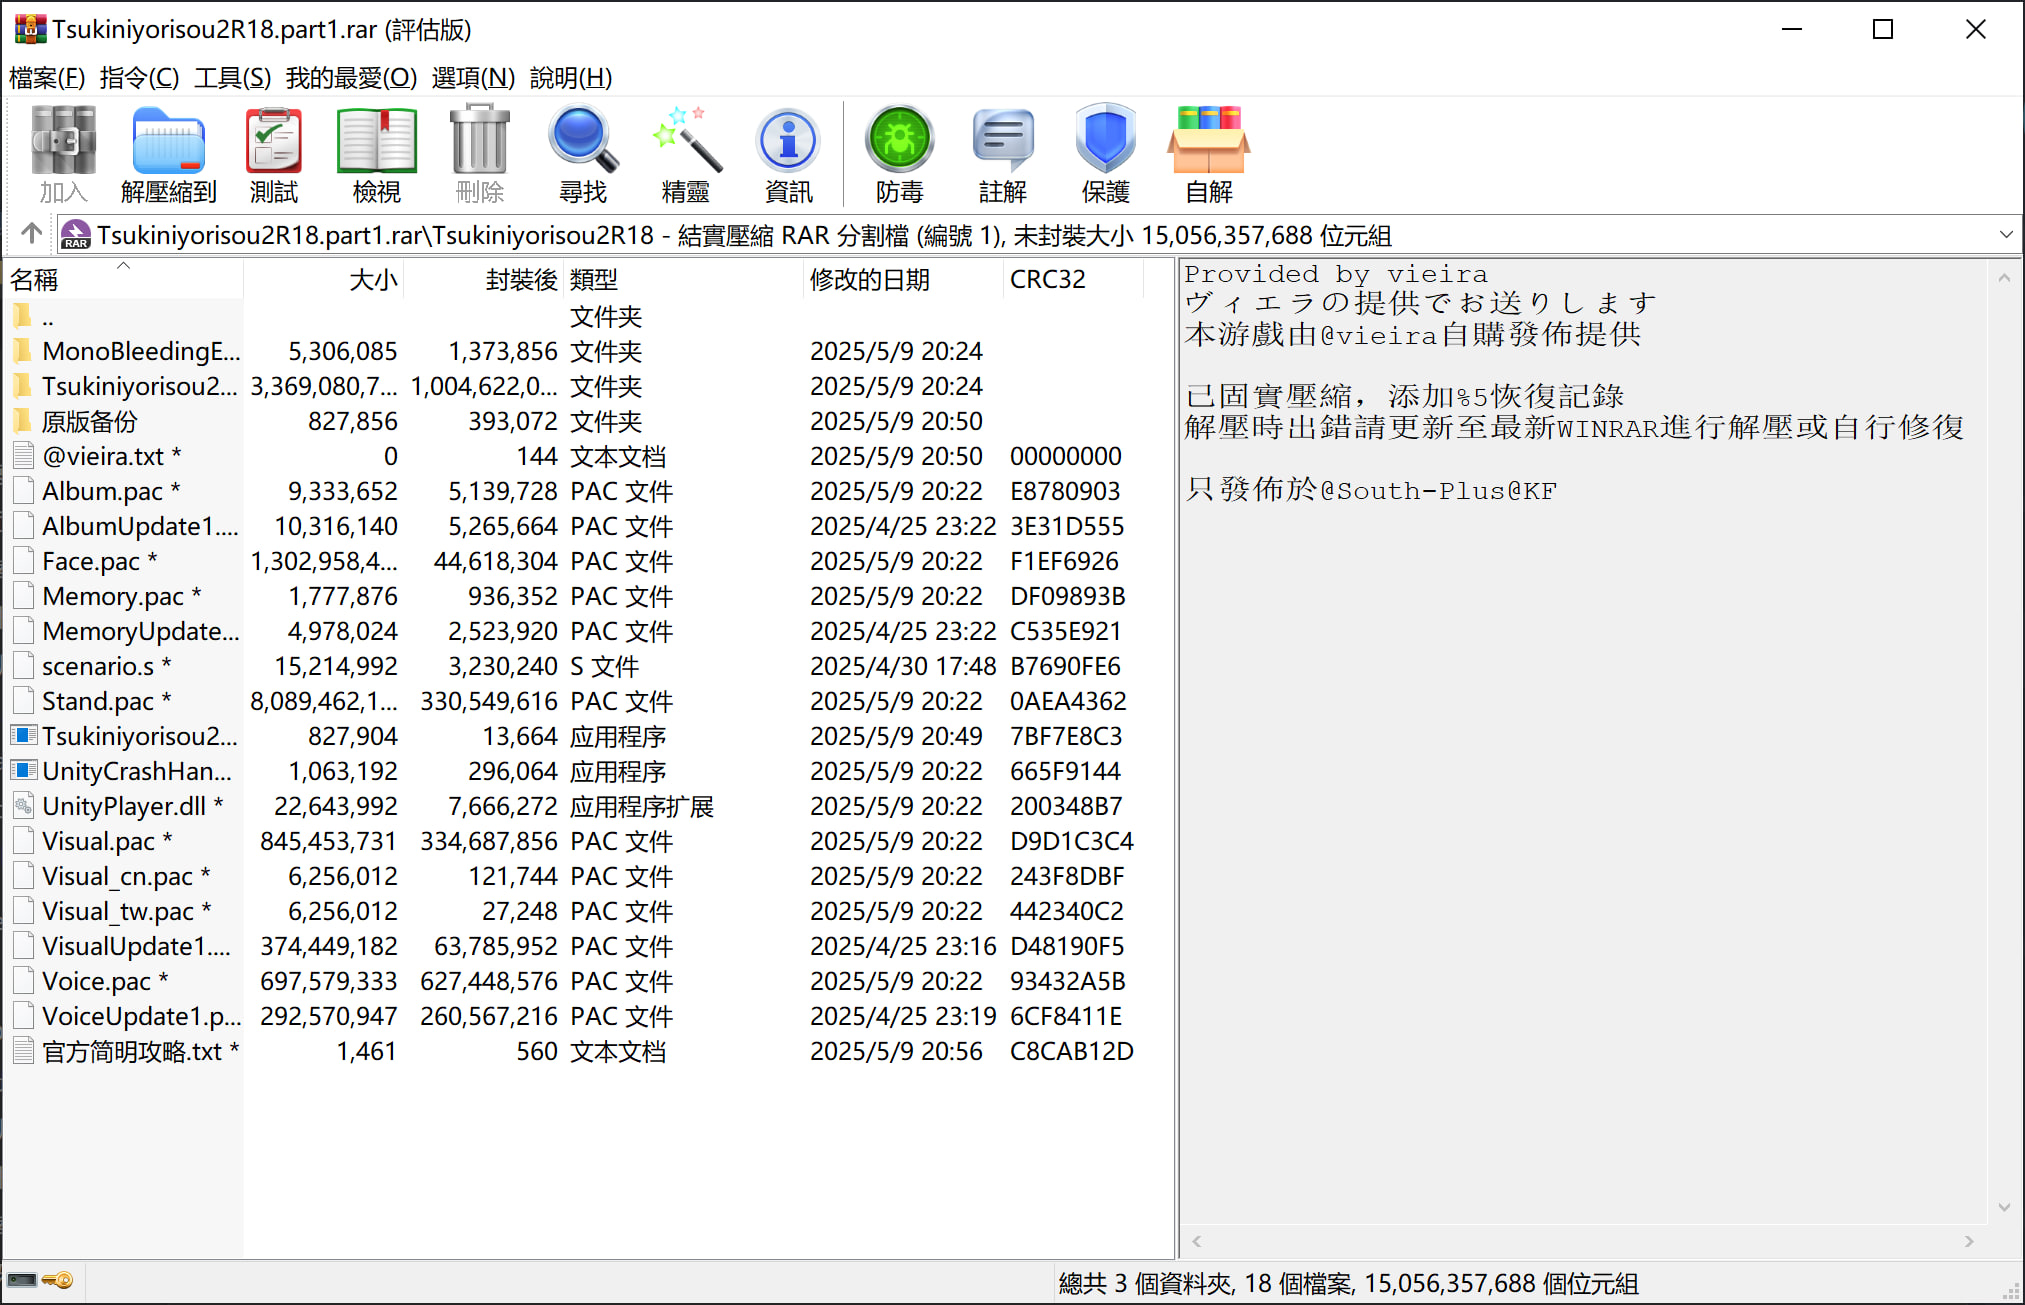Open the 選項(N) menu

coord(472,77)
